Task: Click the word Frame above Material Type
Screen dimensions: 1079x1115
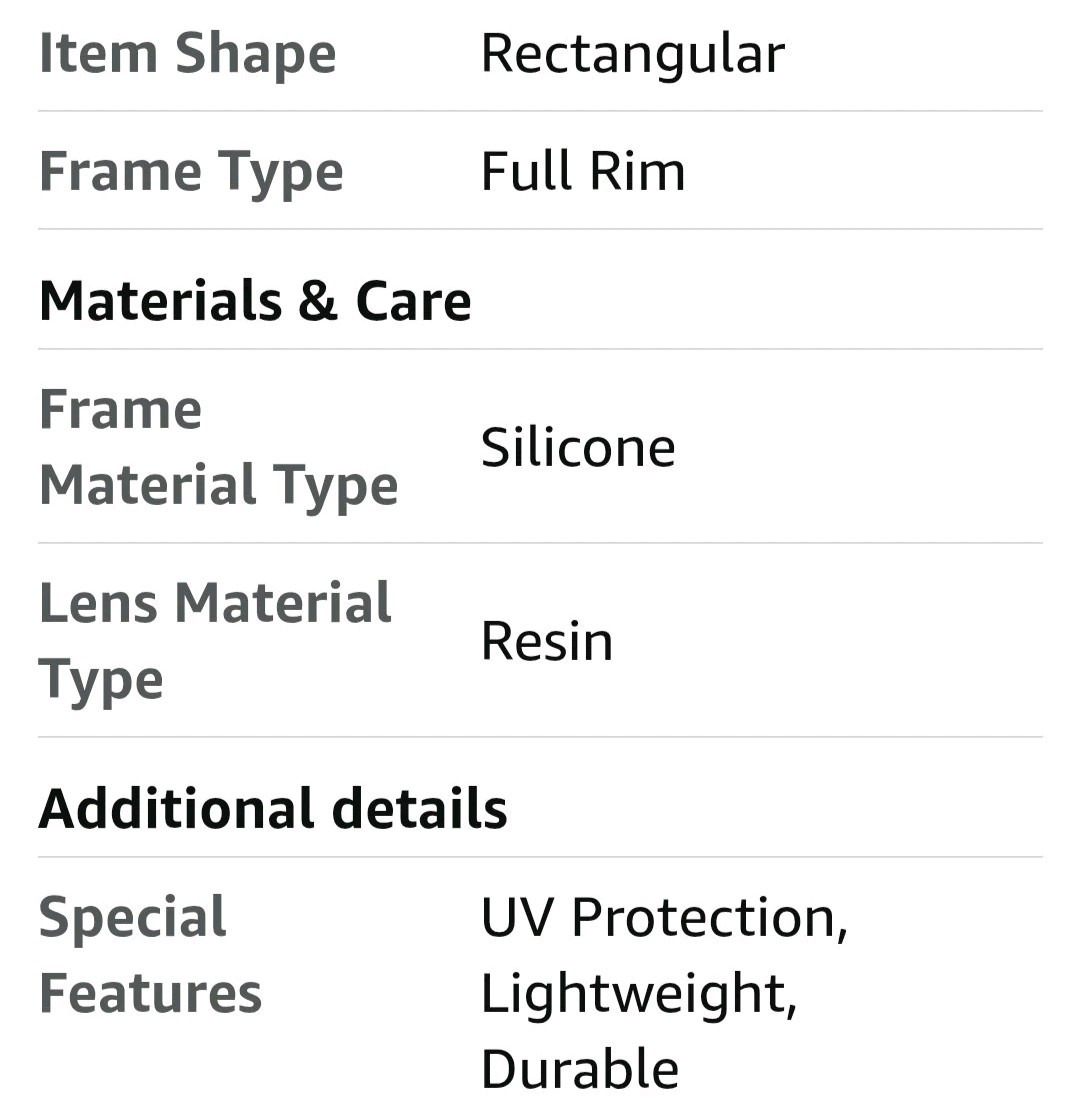Action: coord(120,409)
